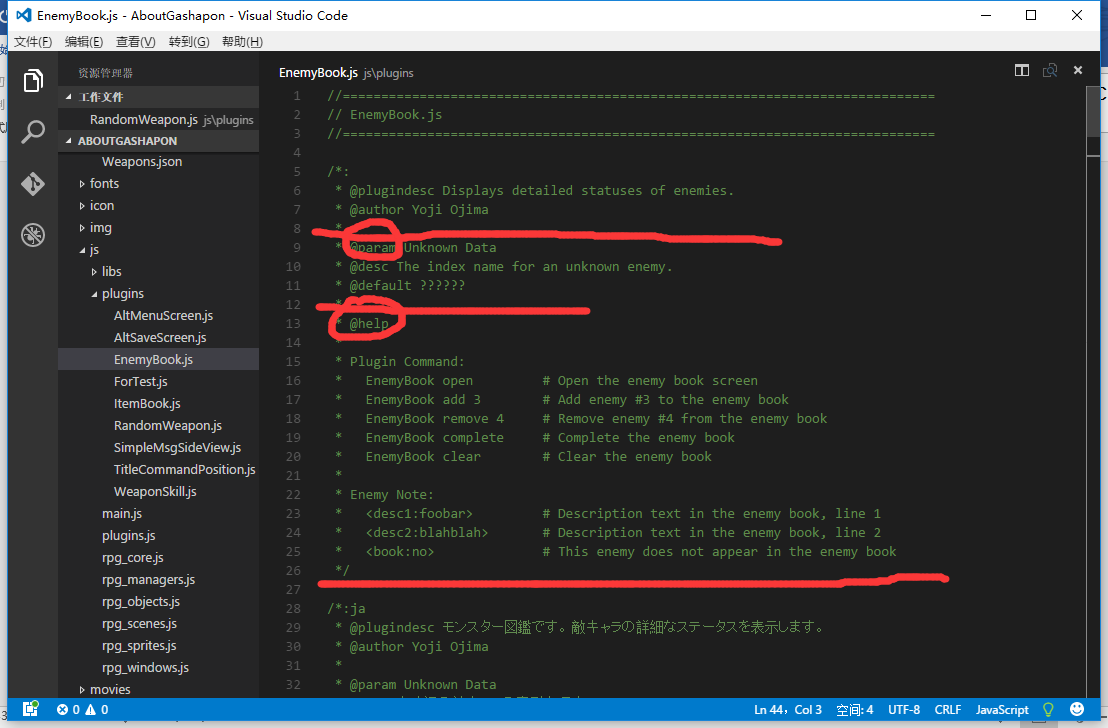This screenshot has width=1108, height=728.
Task: Click the sync icon at status bar start
Action: pyautogui.click(x=30, y=708)
